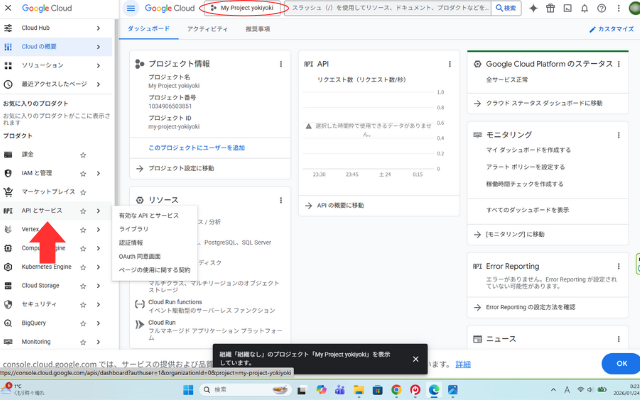Viewport: 640px width, 400px height.
Task: Expand the セキュリティ submenu arrow
Action: [x=98, y=304]
